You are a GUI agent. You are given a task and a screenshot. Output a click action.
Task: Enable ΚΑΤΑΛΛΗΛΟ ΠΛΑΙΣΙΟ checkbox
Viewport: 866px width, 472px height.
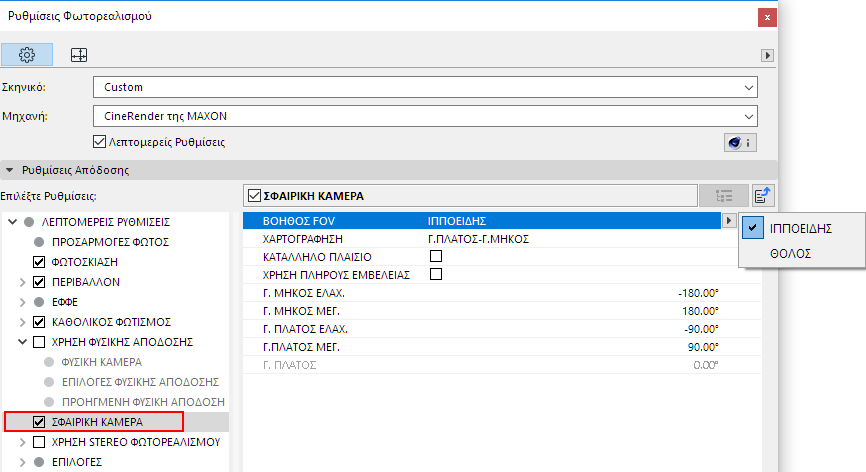436,256
